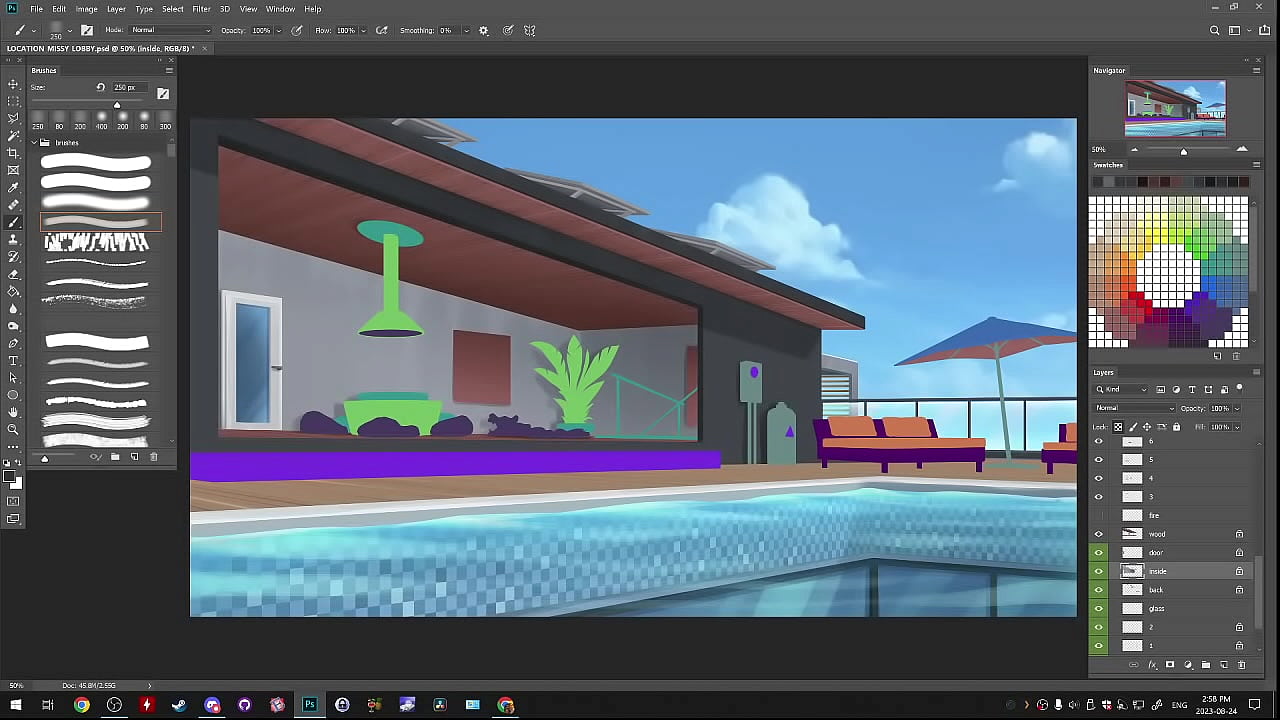Hide the back layer

pyautogui.click(x=1099, y=590)
